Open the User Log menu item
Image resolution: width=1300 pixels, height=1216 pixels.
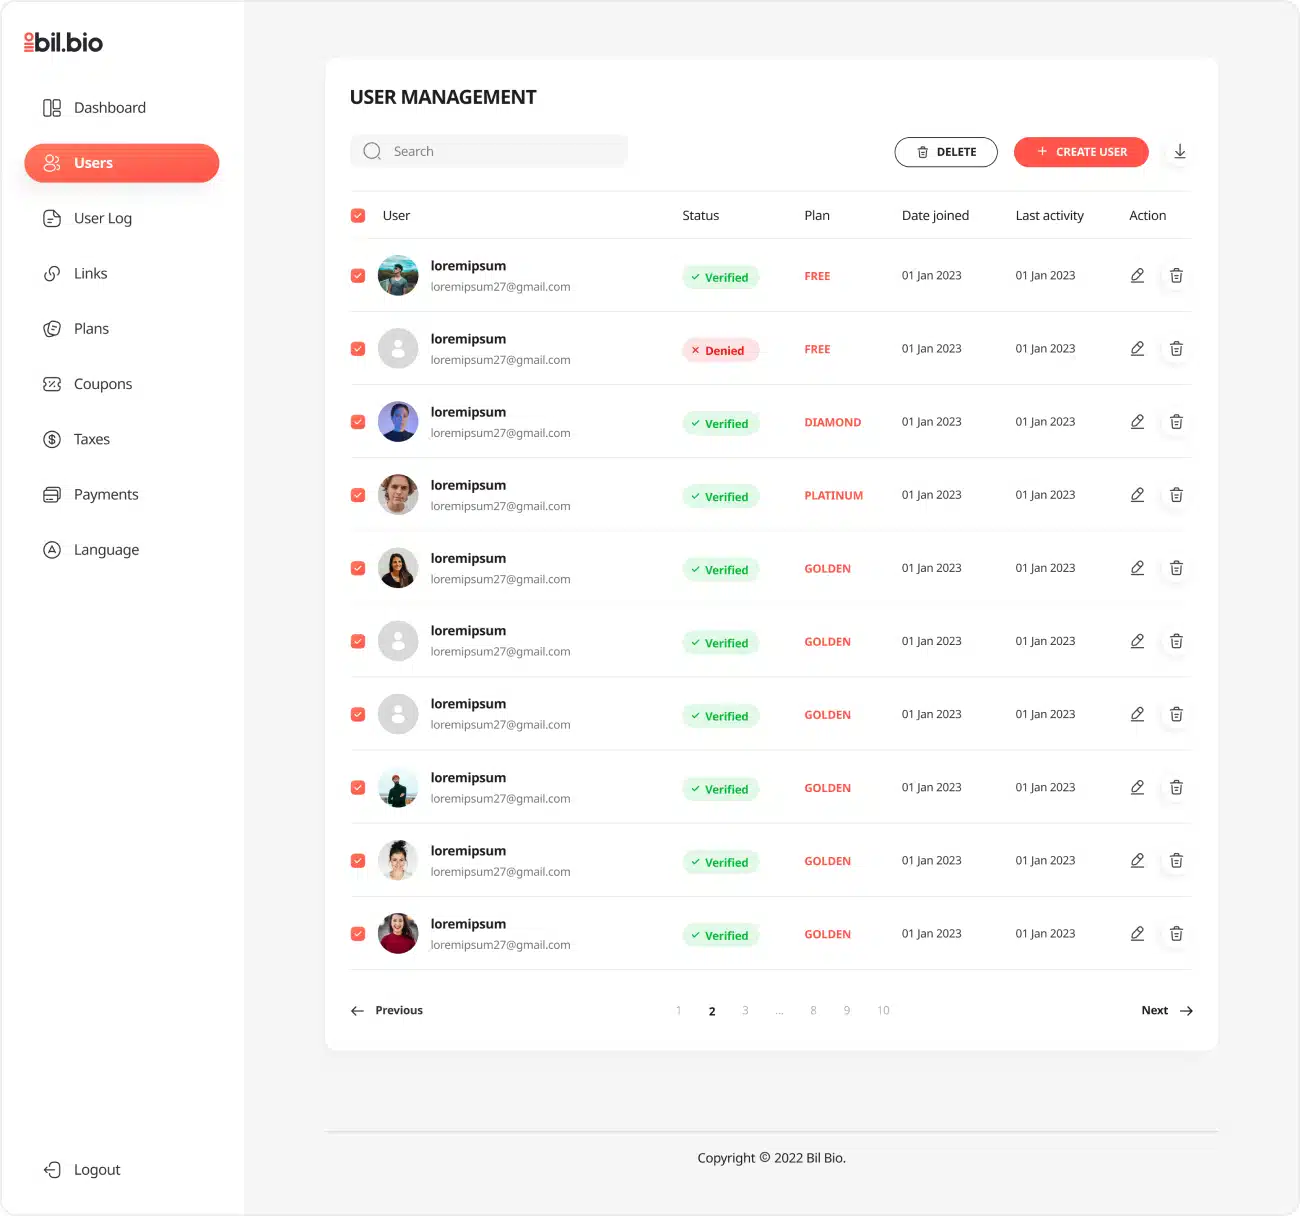pos(102,219)
